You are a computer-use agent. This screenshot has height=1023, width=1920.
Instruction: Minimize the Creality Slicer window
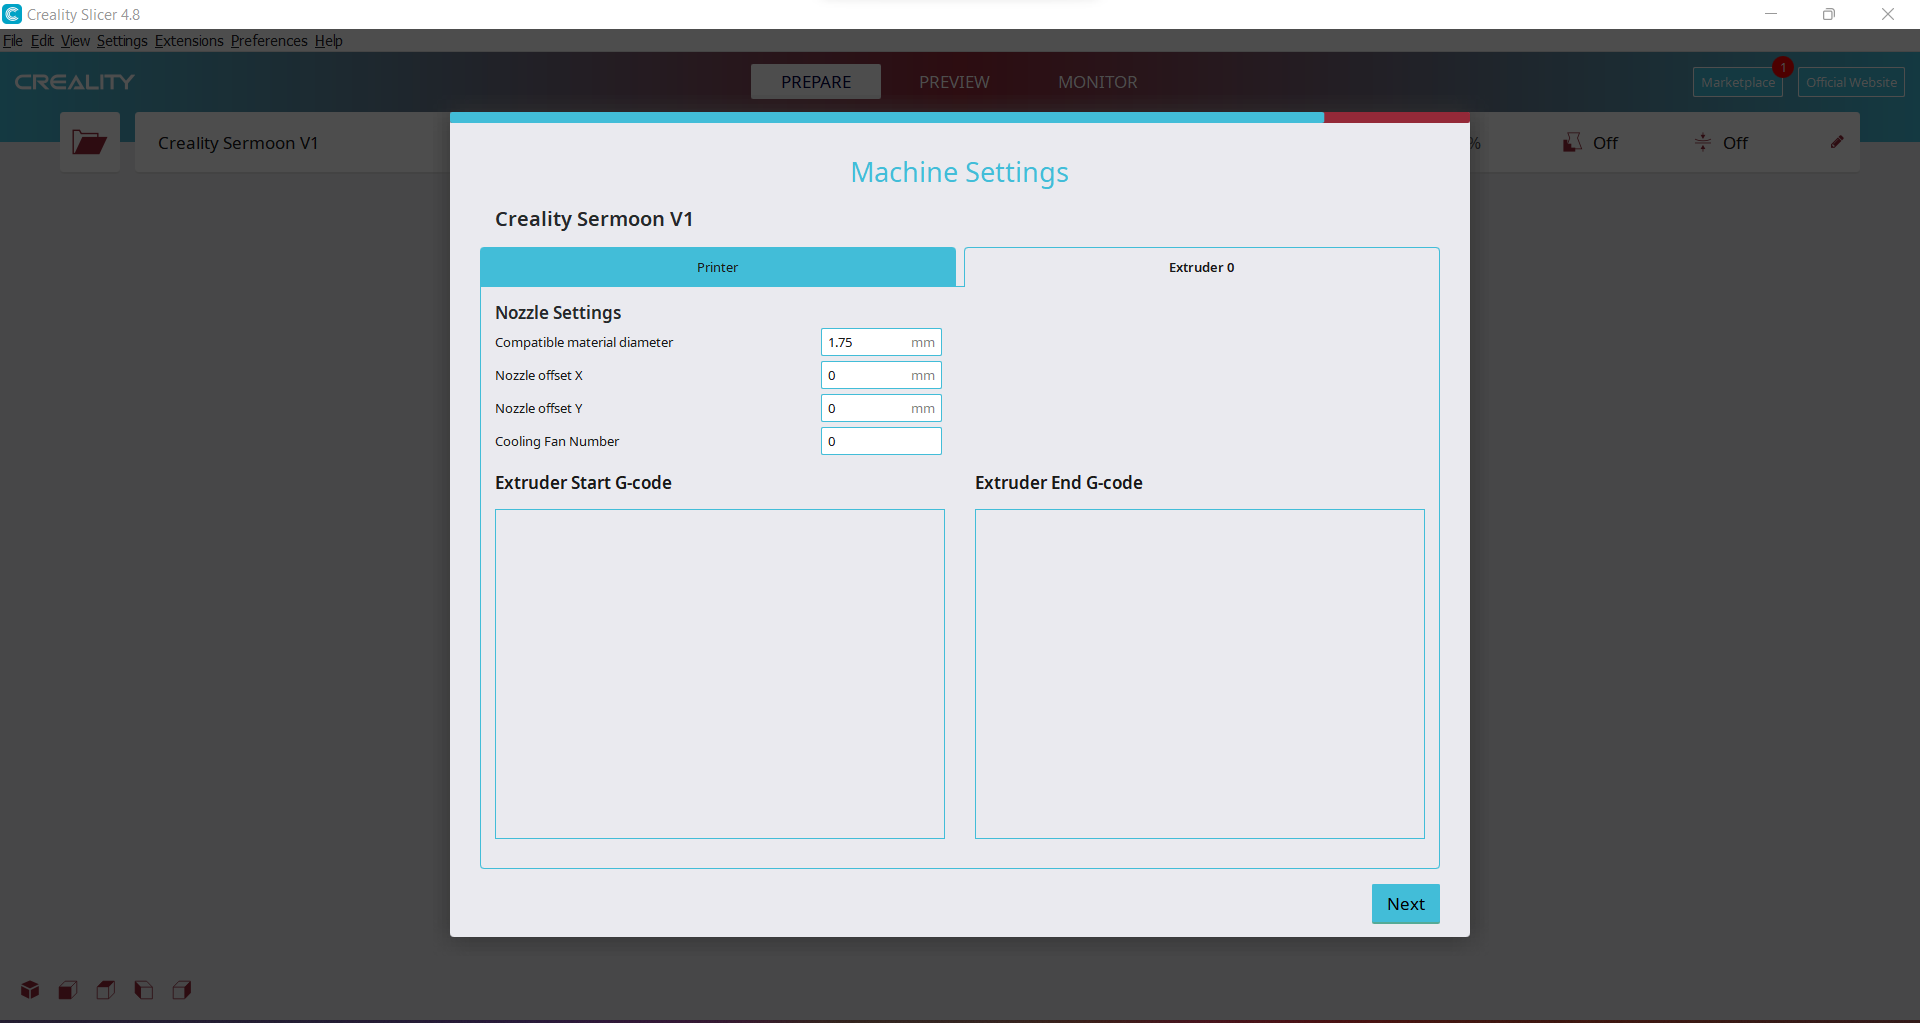[x=1771, y=14]
